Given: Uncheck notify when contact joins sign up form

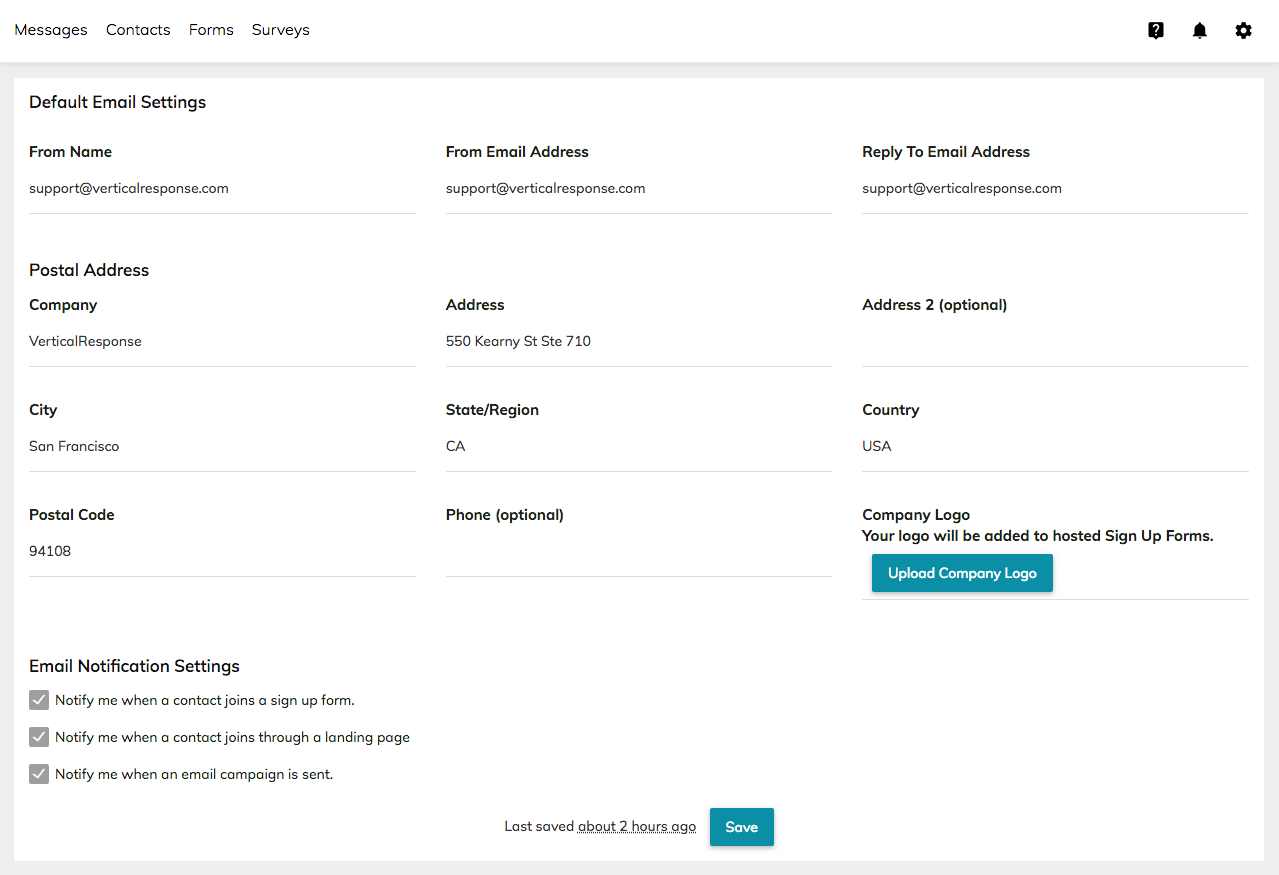Looking at the screenshot, I should click(x=39, y=700).
